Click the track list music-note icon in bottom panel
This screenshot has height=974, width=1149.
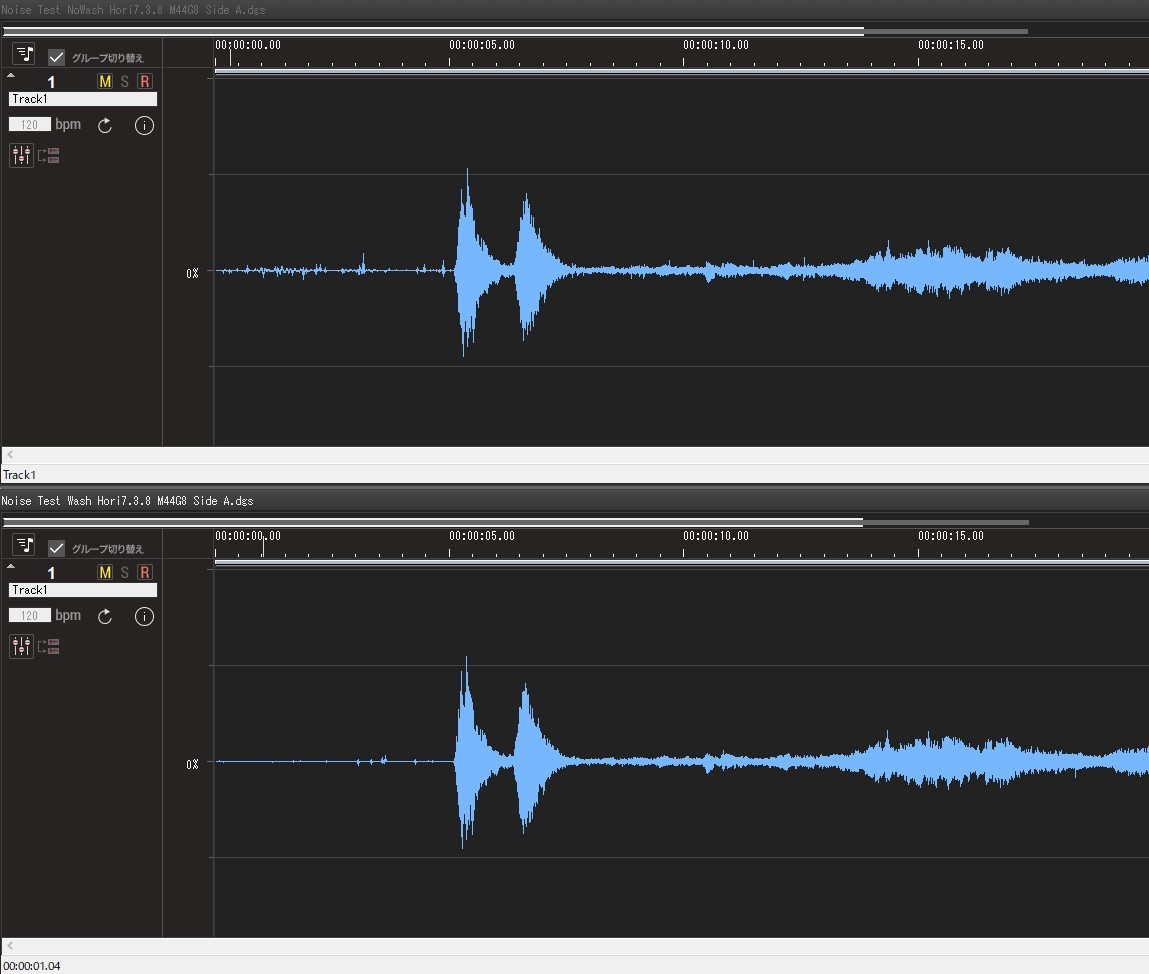pos(24,545)
